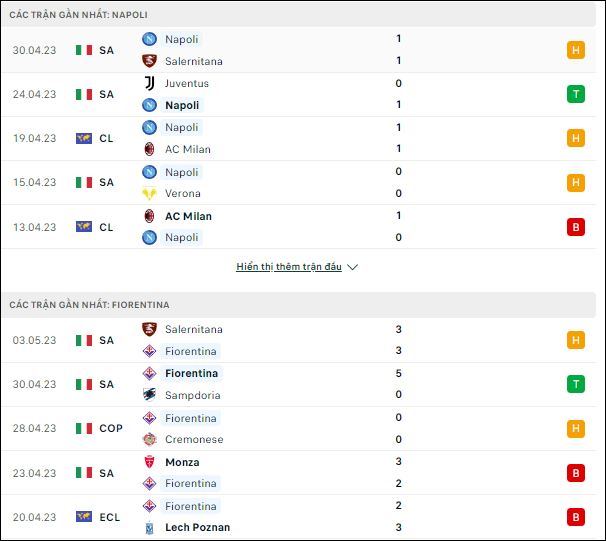
Task: Open the Lech Poznan team name
Action: coord(197,527)
